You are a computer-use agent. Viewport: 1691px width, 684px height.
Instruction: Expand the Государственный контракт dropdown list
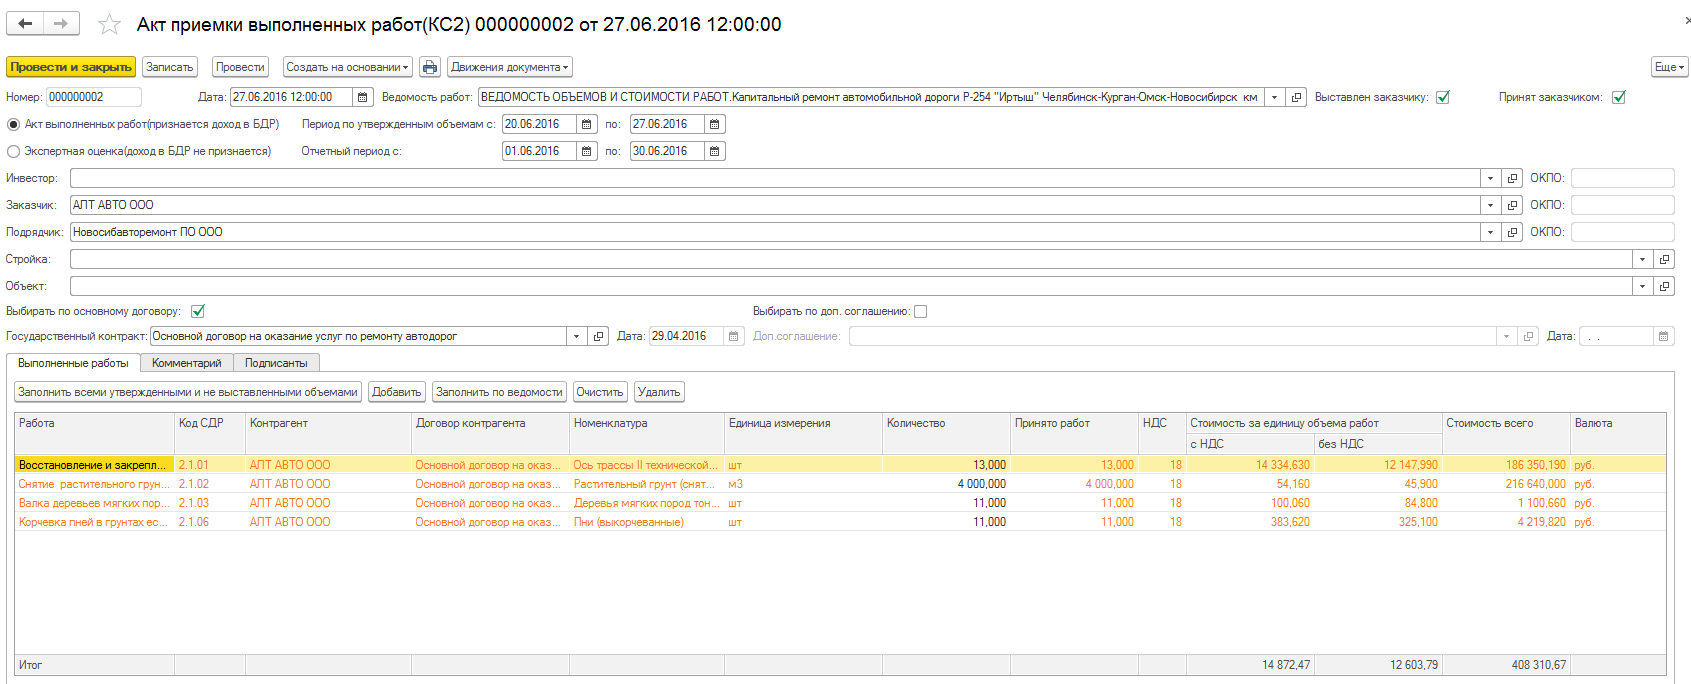(576, 336)
